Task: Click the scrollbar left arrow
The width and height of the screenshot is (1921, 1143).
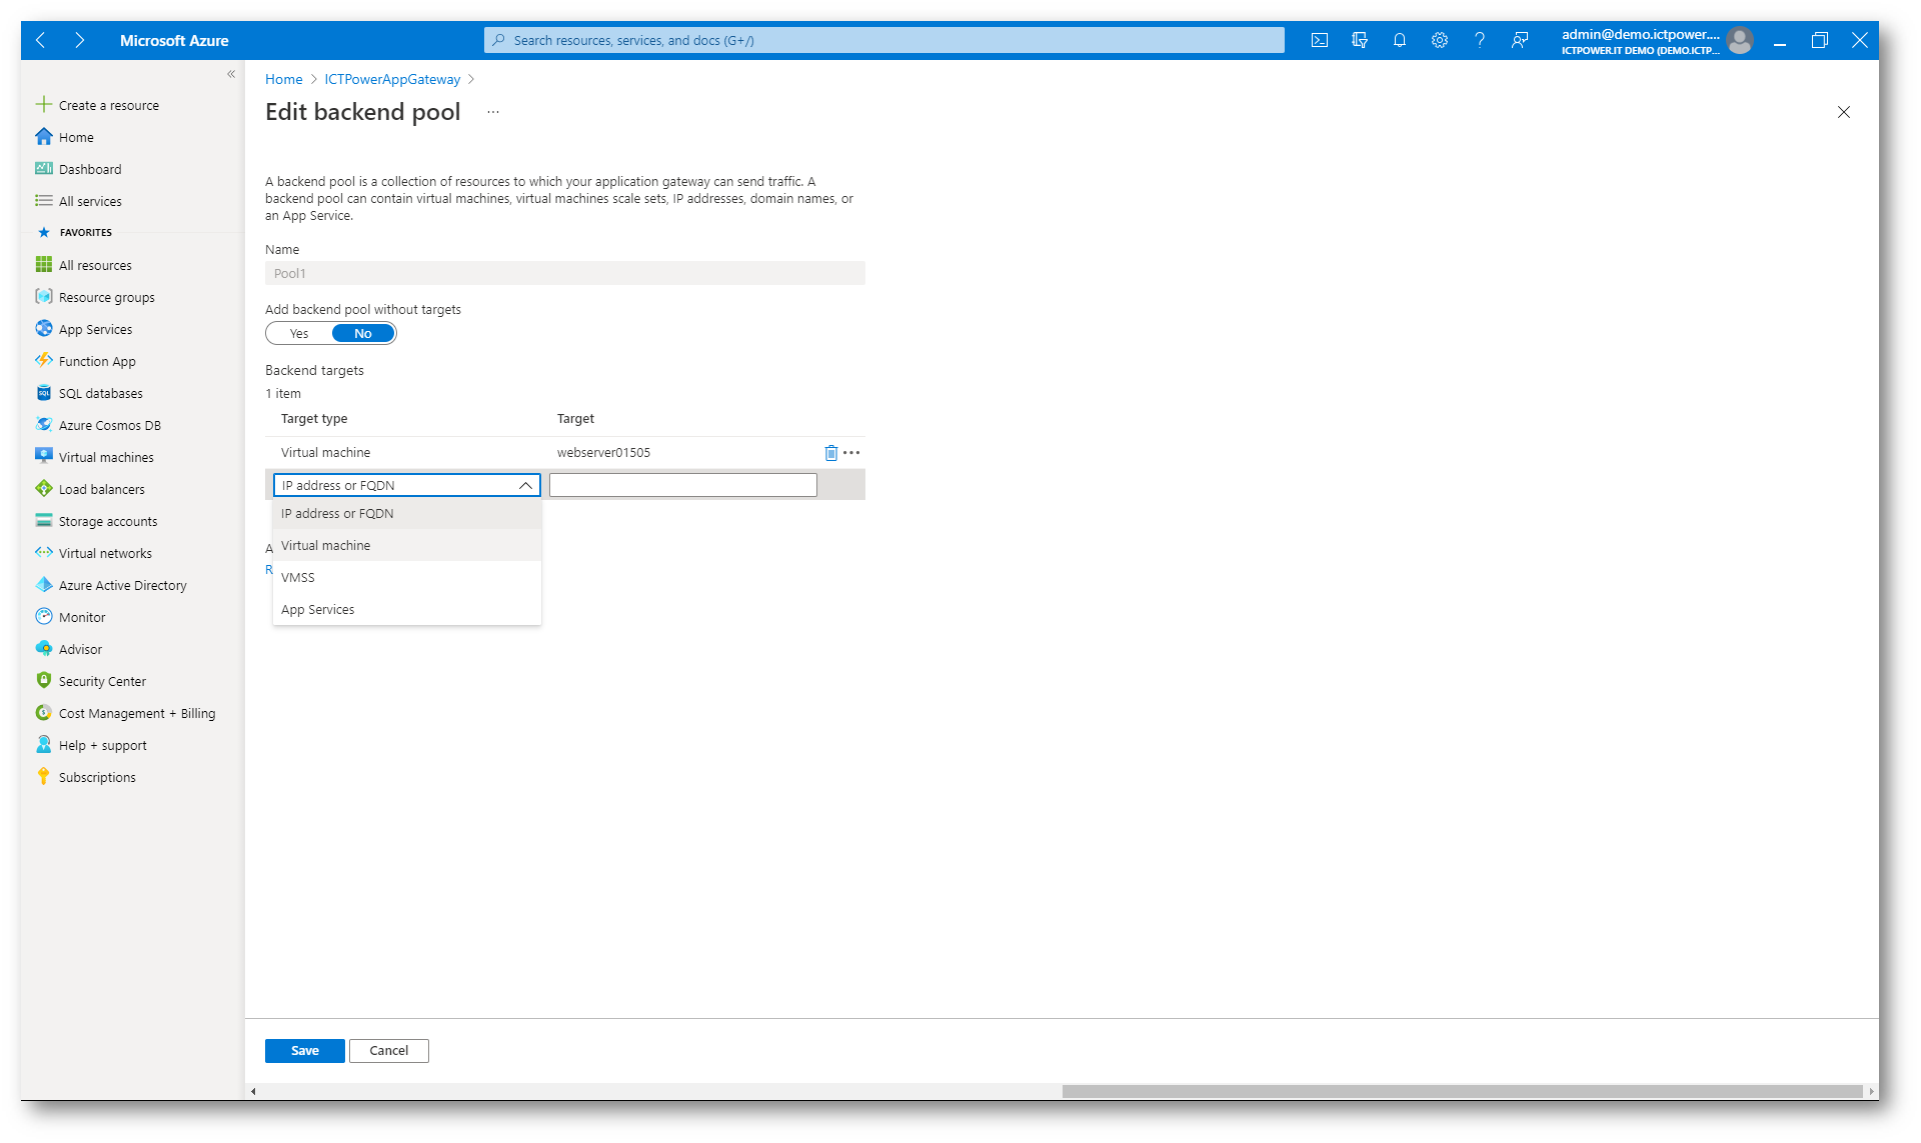Action: [x=254, y=1091]
